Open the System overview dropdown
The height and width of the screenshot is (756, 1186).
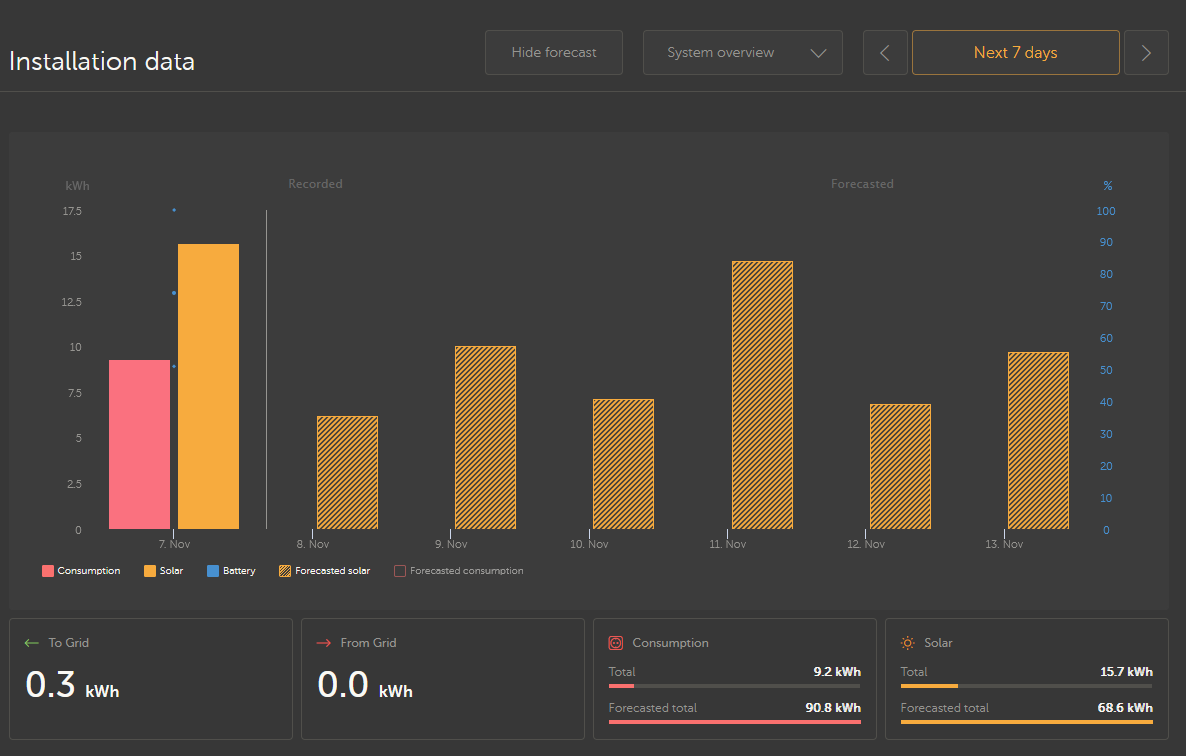[721, 53]
